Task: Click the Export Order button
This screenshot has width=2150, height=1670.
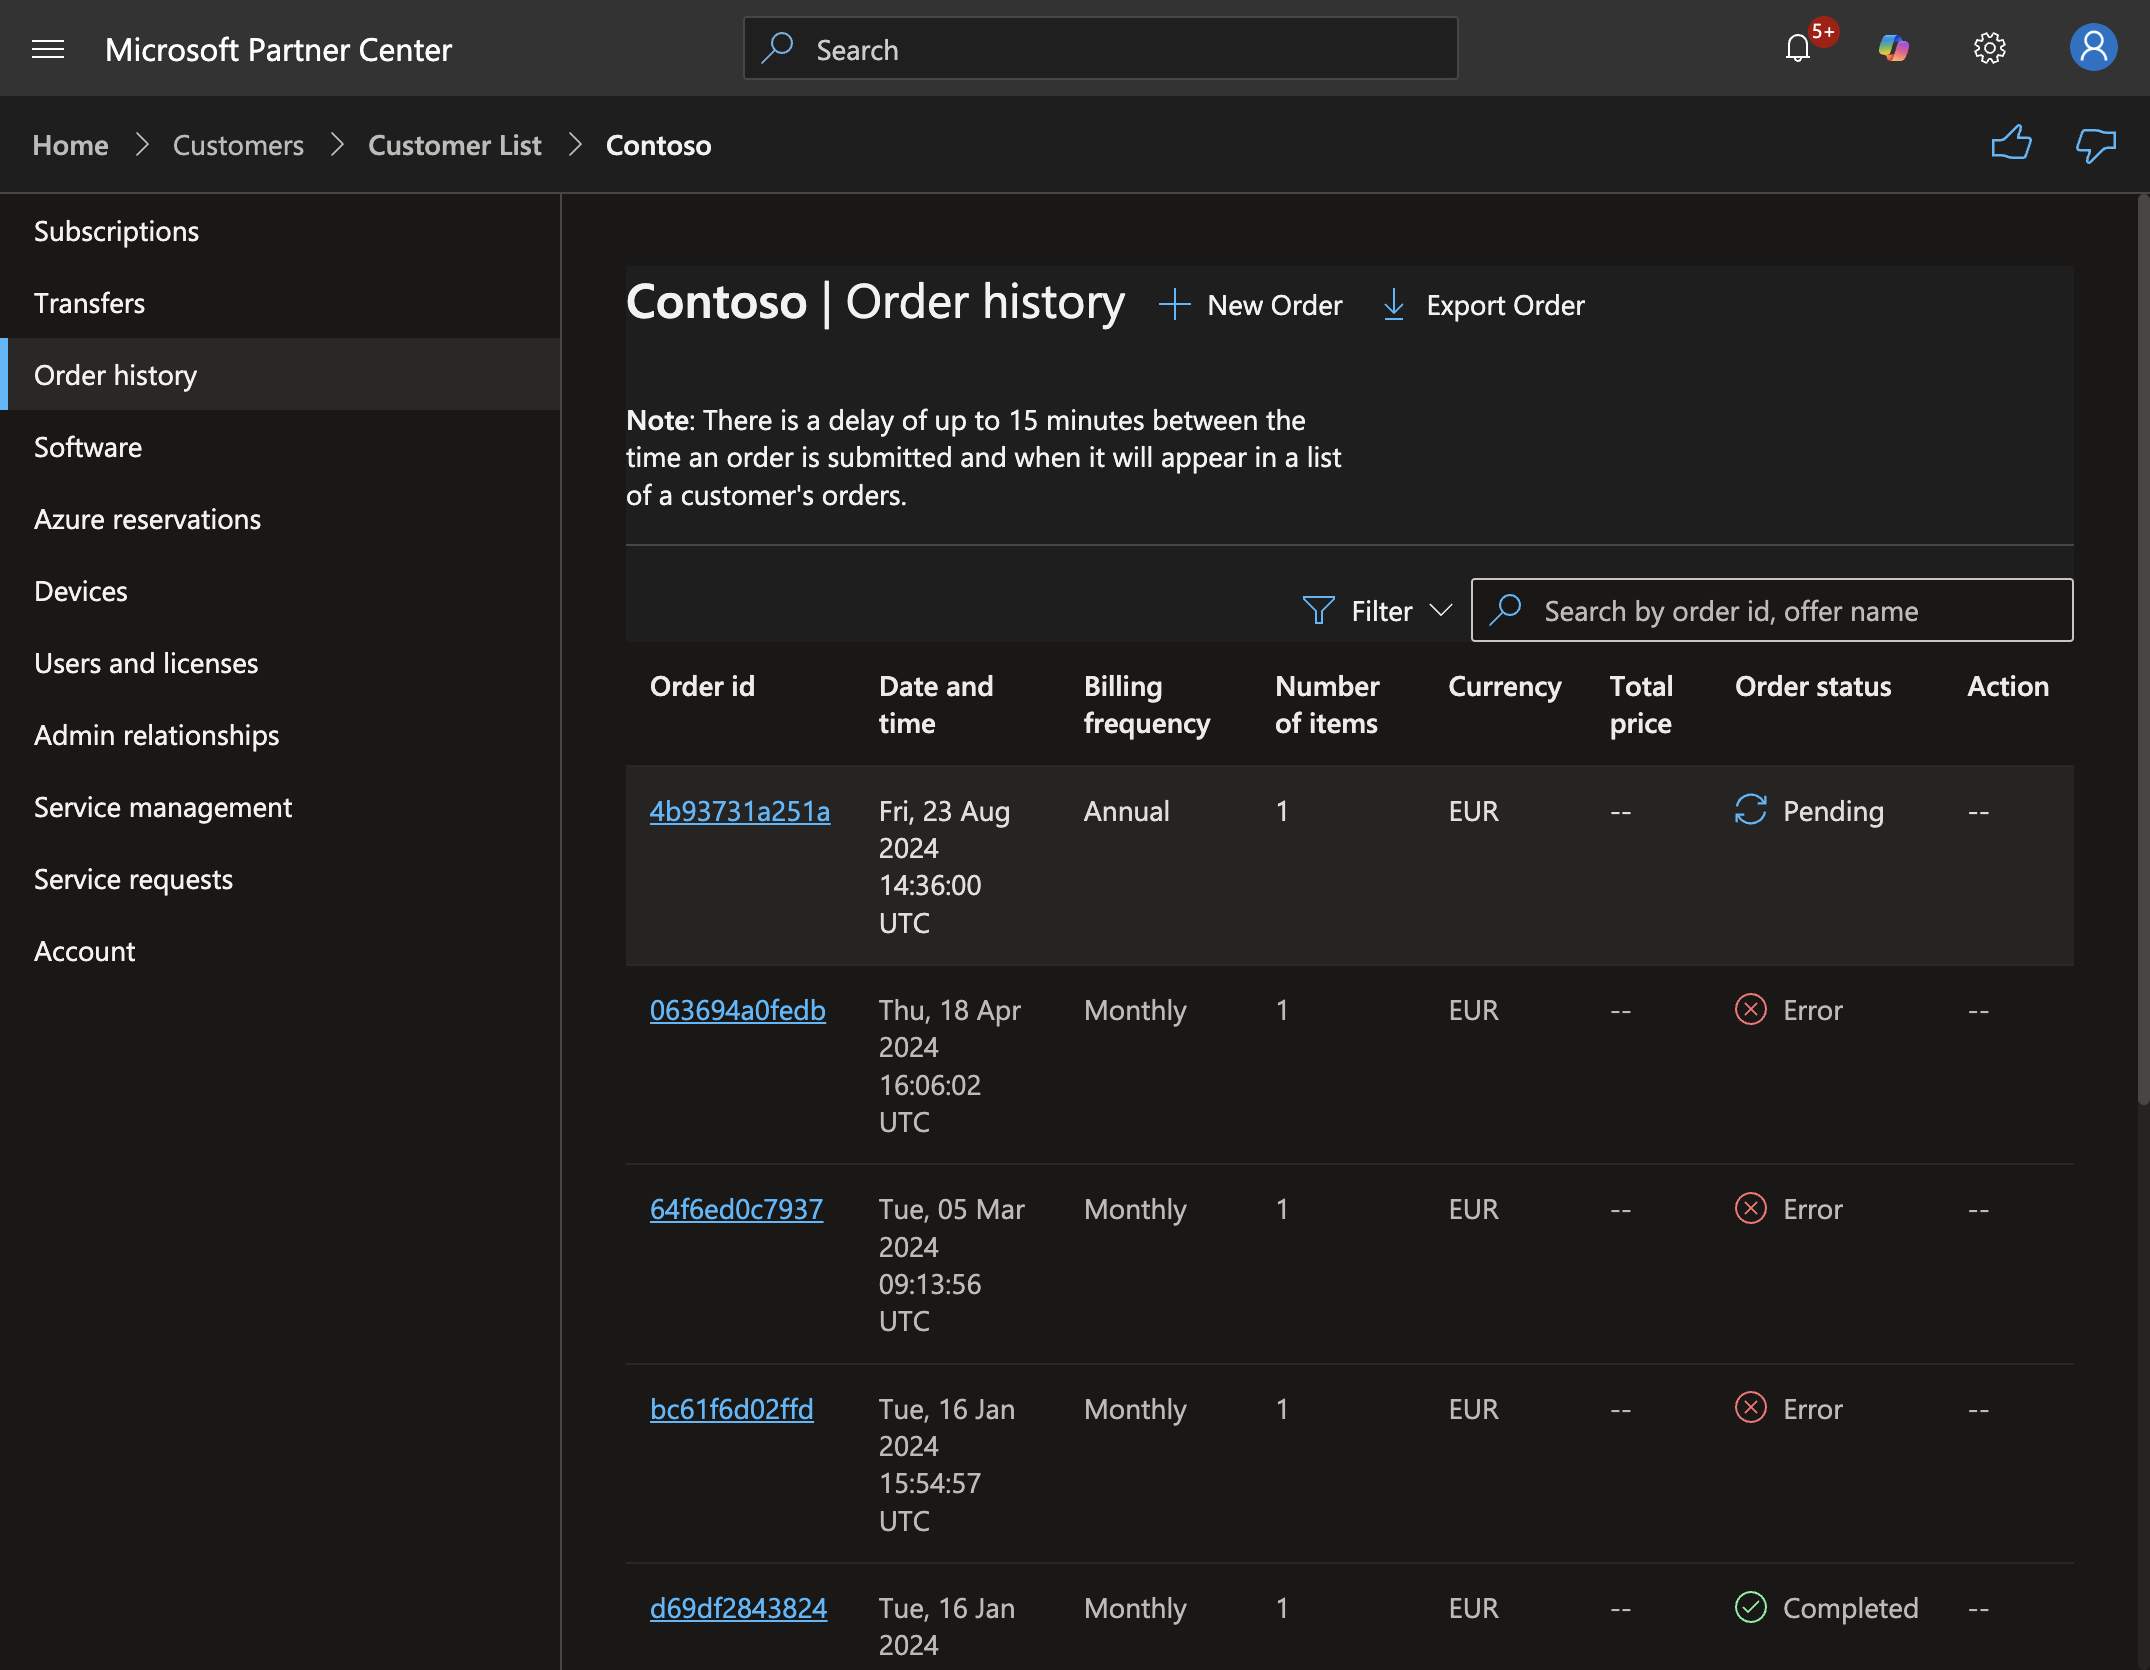Action: (x=1483, y=305)
